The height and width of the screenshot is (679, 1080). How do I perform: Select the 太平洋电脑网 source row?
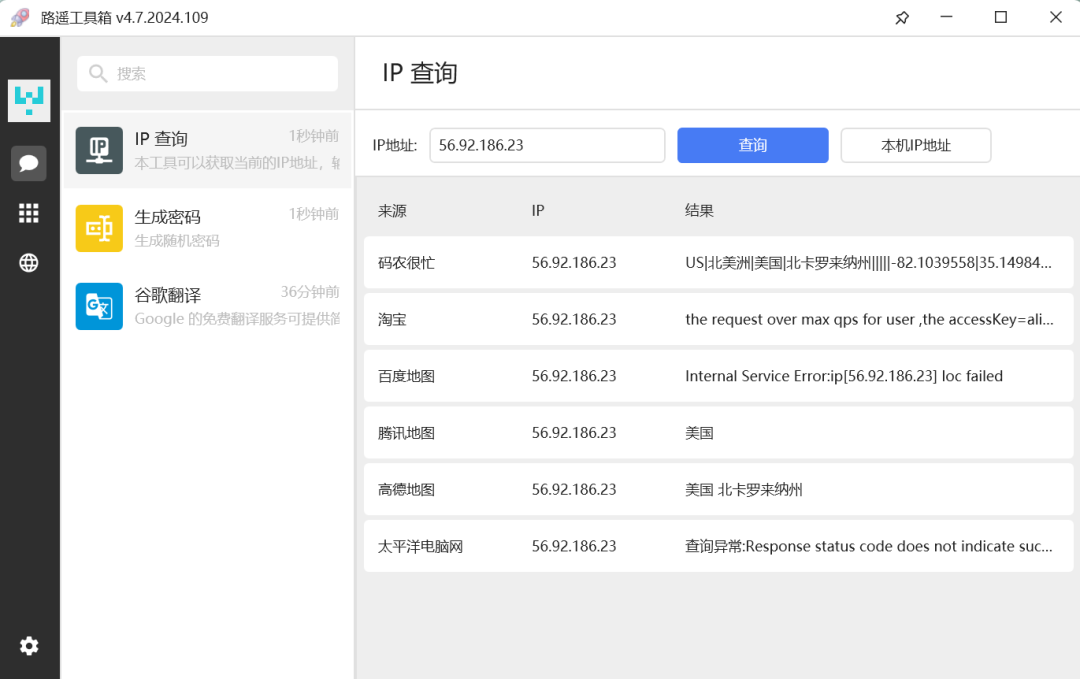(x=718, y=546)
